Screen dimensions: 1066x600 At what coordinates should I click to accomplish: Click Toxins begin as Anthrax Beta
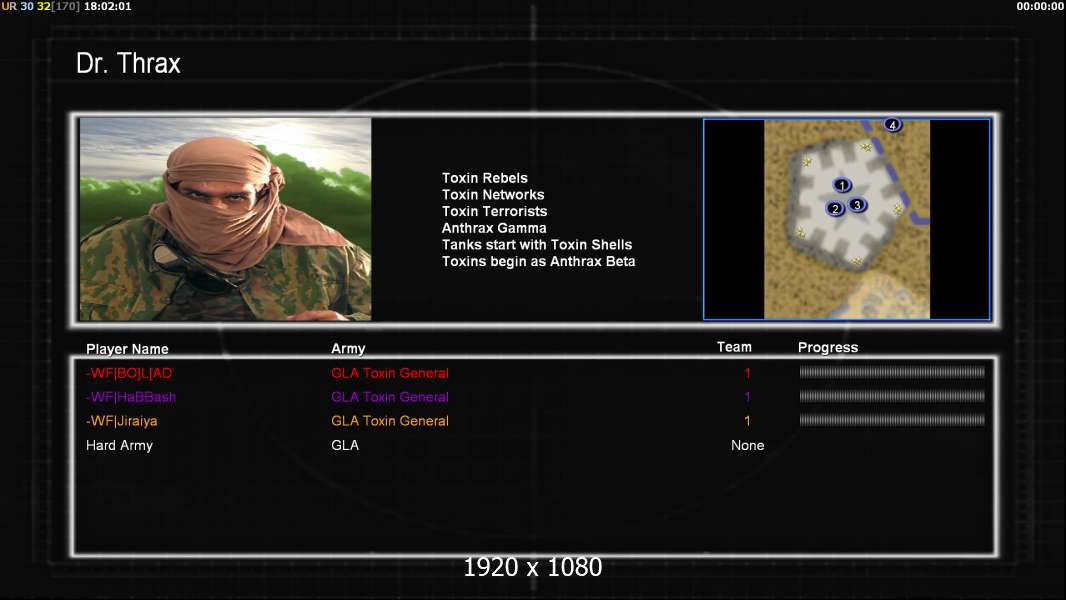pos(538,262)
